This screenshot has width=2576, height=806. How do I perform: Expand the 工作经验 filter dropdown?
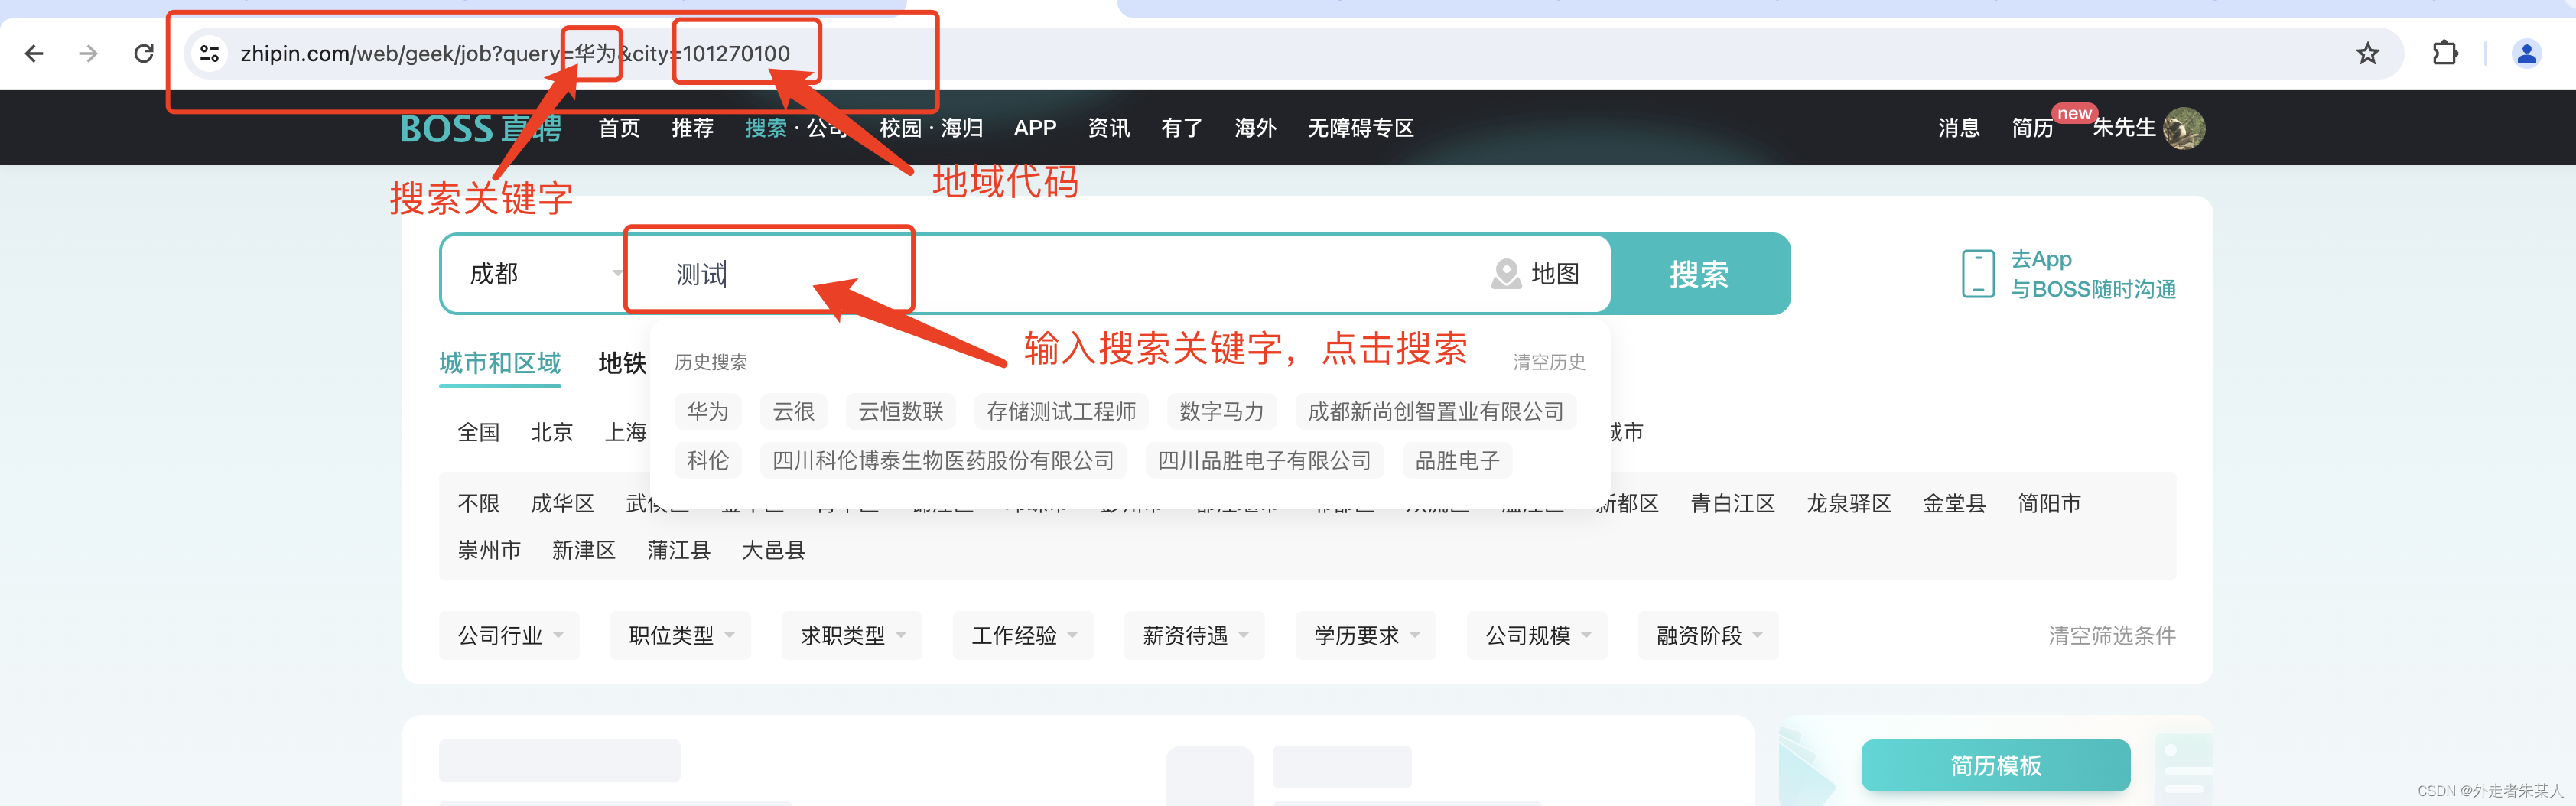click(x=1023, y=635)
